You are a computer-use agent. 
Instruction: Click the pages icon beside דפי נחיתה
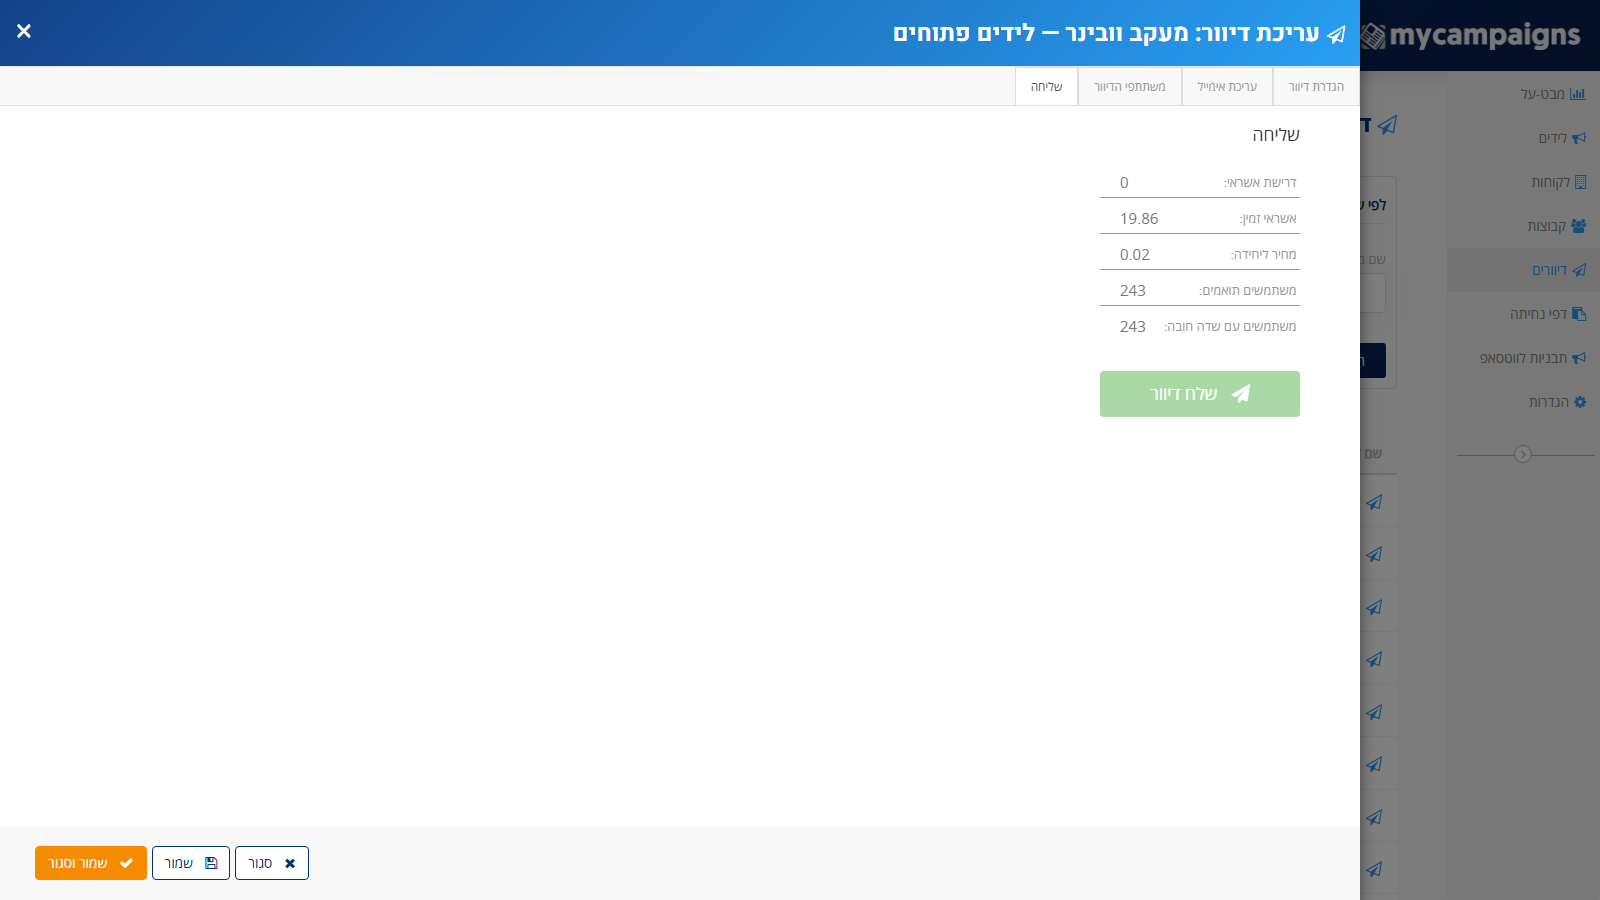coord(1579,314)
